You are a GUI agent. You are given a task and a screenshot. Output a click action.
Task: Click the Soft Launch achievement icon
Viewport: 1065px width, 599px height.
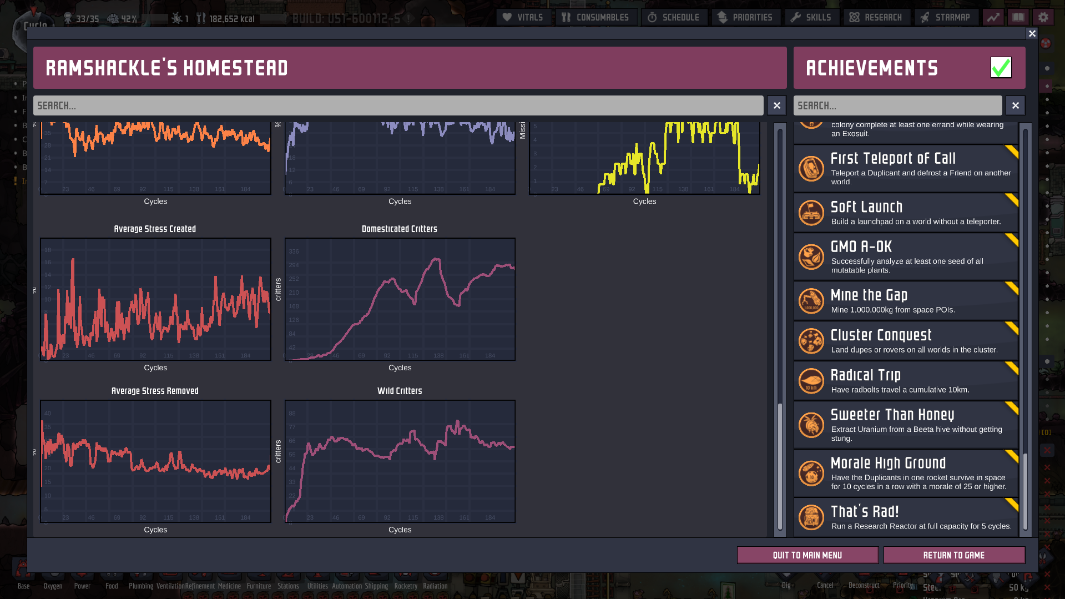(x=812, y=213)
